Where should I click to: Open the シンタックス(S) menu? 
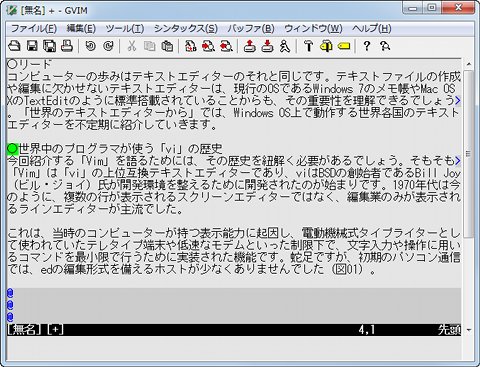tap(186, 29)
